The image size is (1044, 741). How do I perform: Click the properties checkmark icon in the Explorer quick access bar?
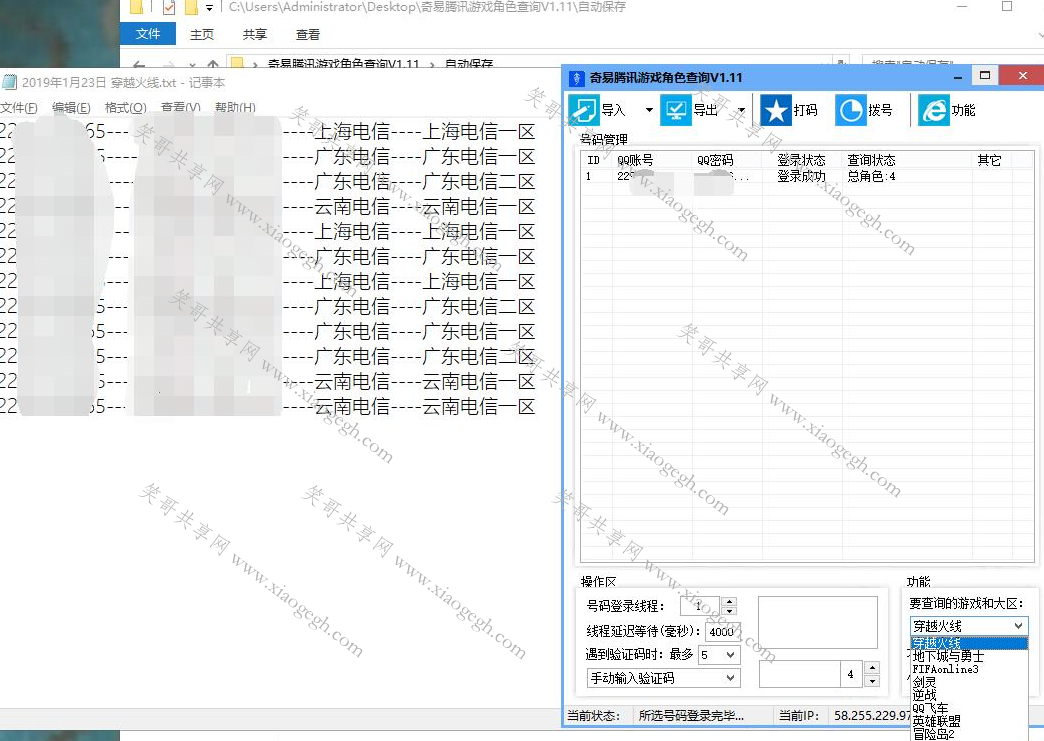pos(169,8)
